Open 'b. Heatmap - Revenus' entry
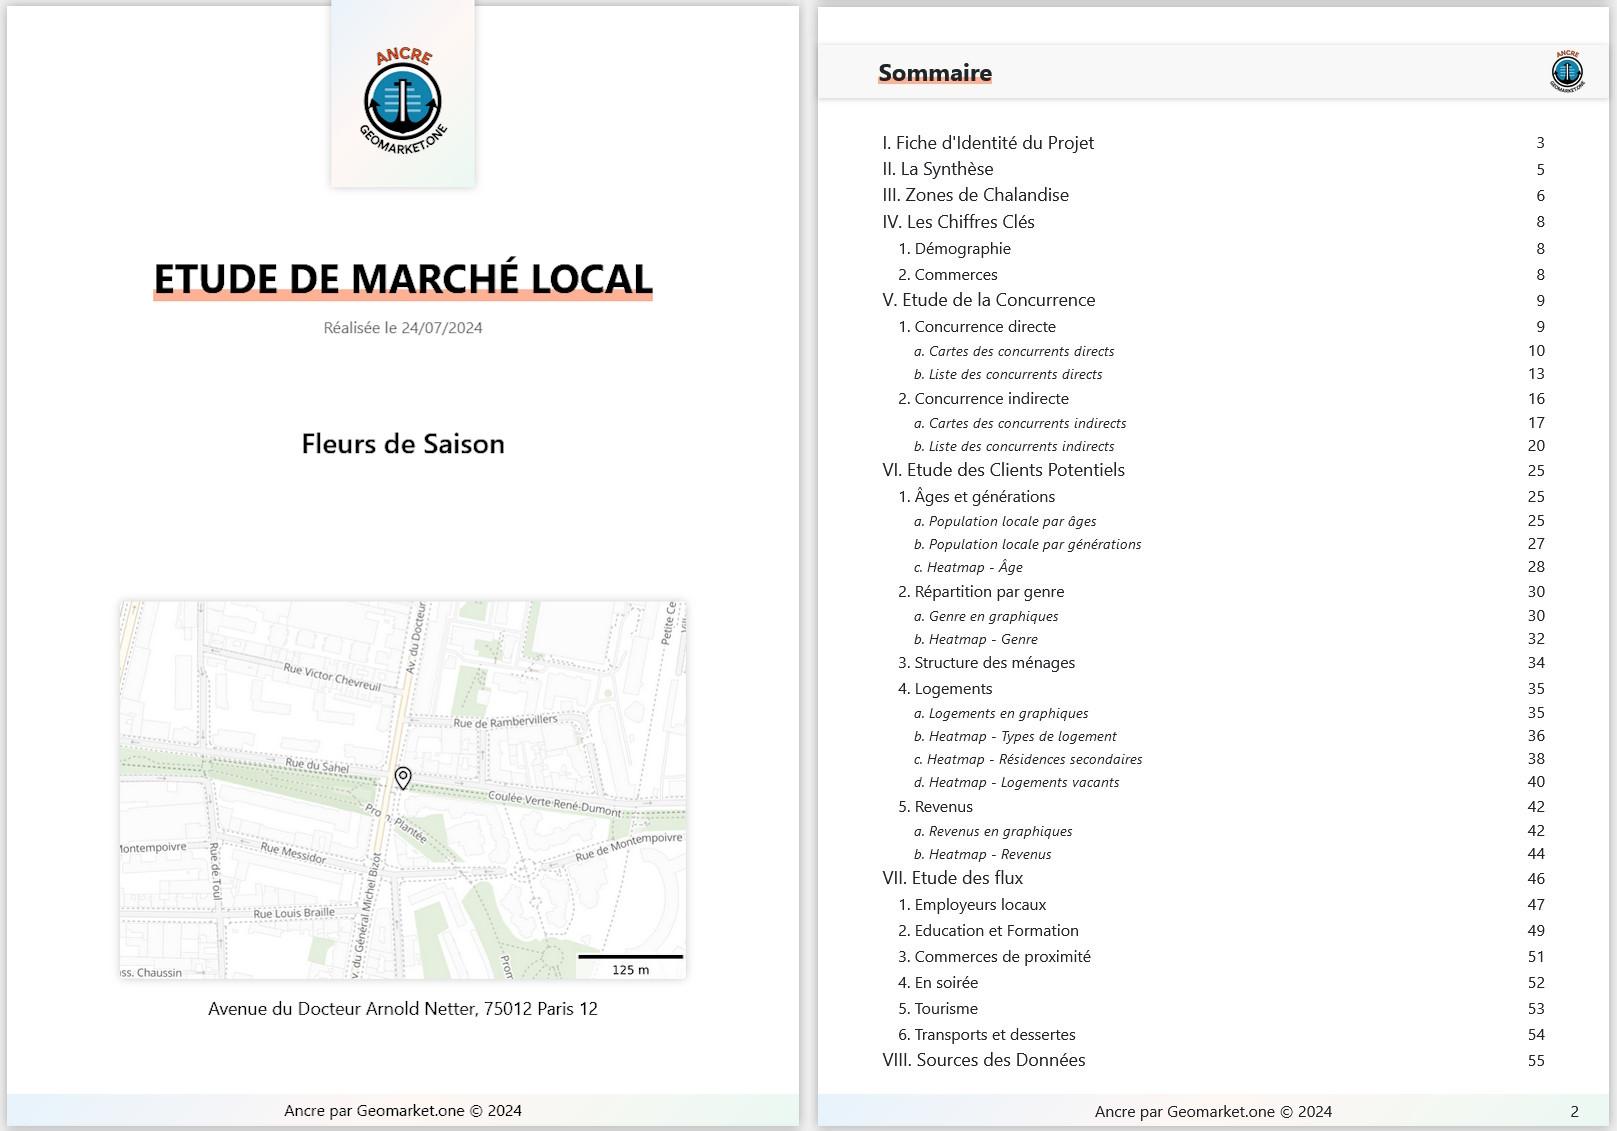1617x1131 pixels. click(983, 854)
